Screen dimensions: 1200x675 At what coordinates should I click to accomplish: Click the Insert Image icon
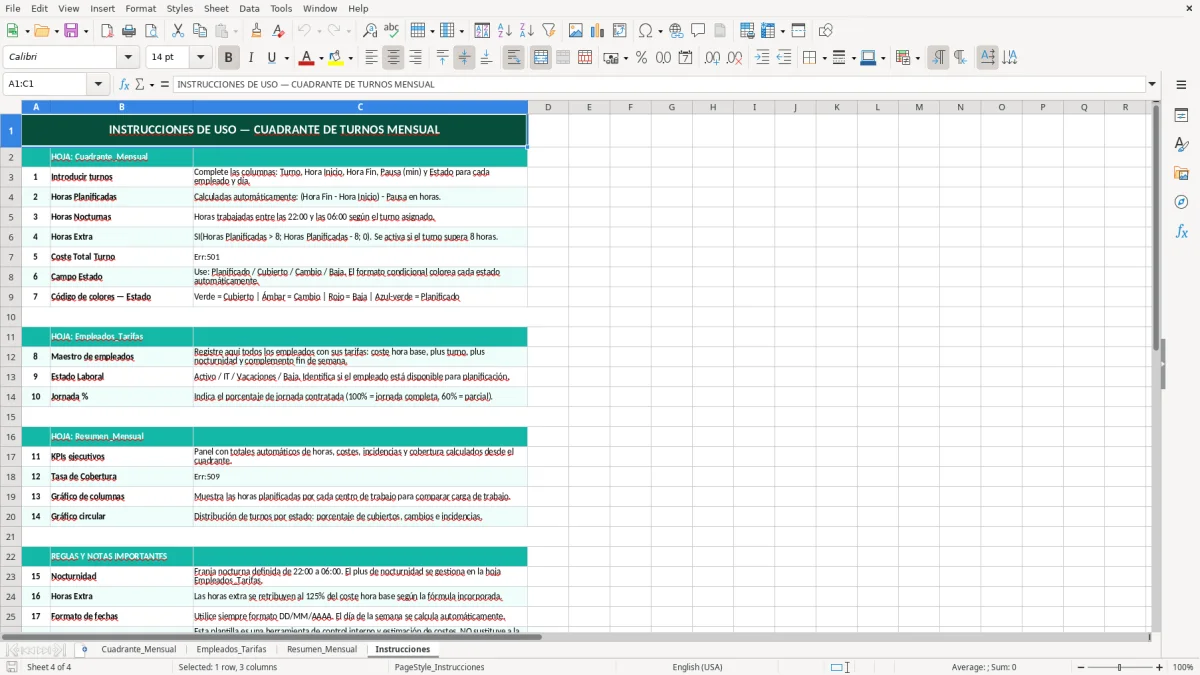pyautogui.click(x=576, y=31)
